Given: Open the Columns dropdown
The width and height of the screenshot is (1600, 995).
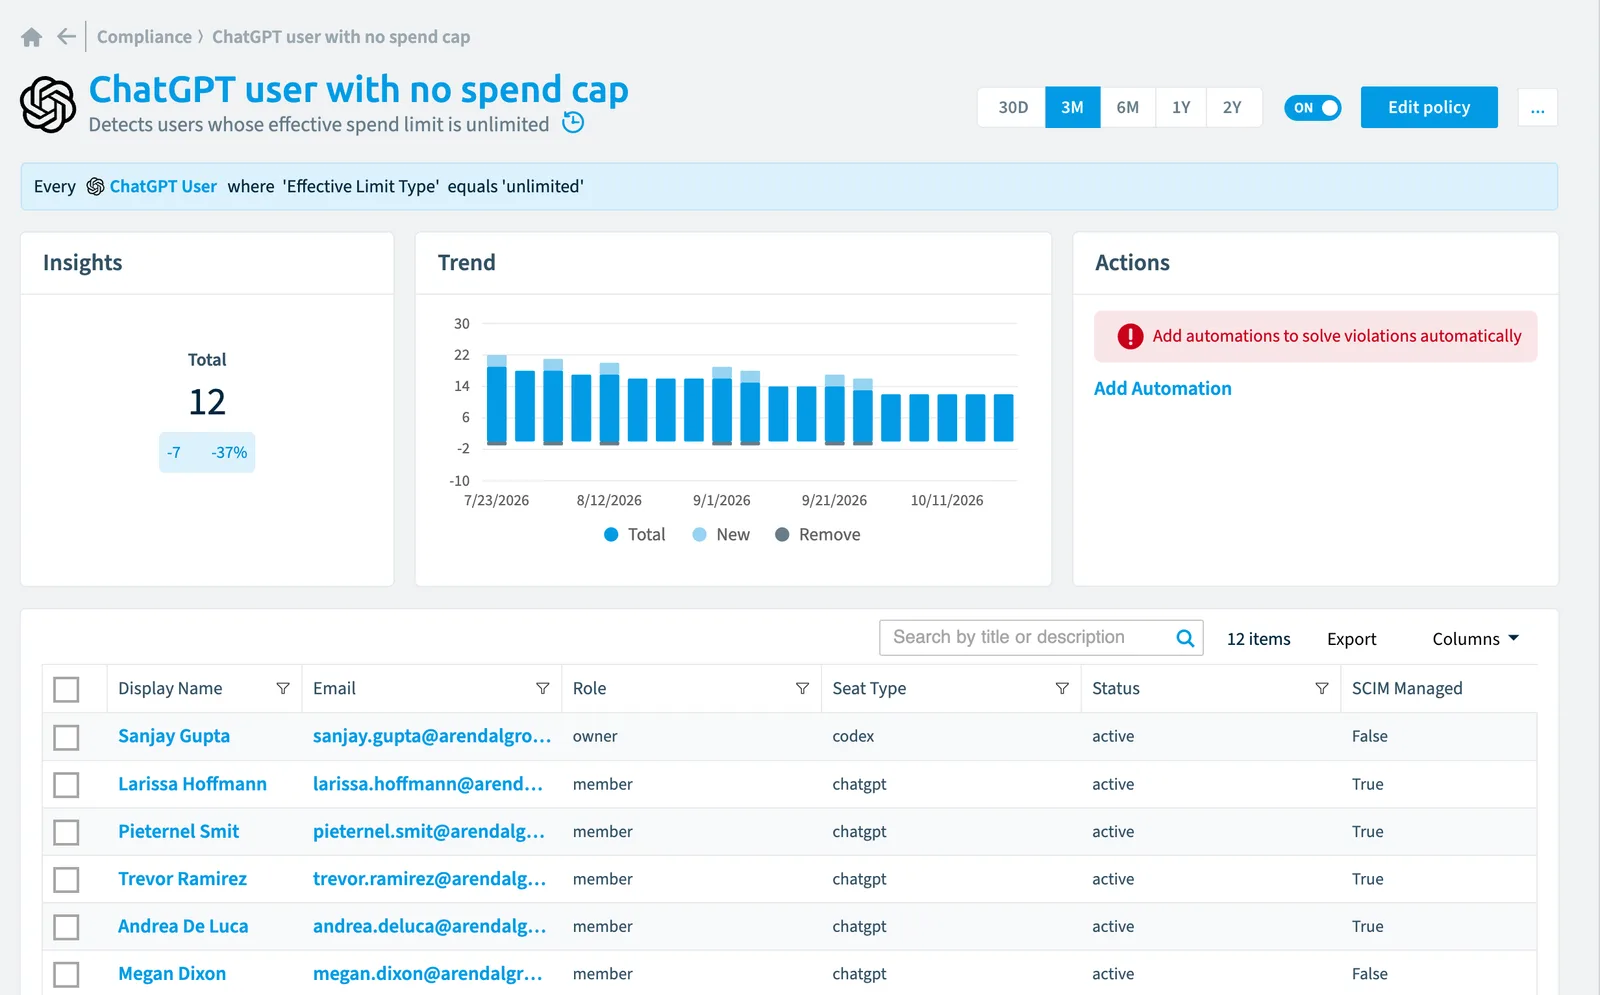Looking at the screenshot, I should point(1475,639).
